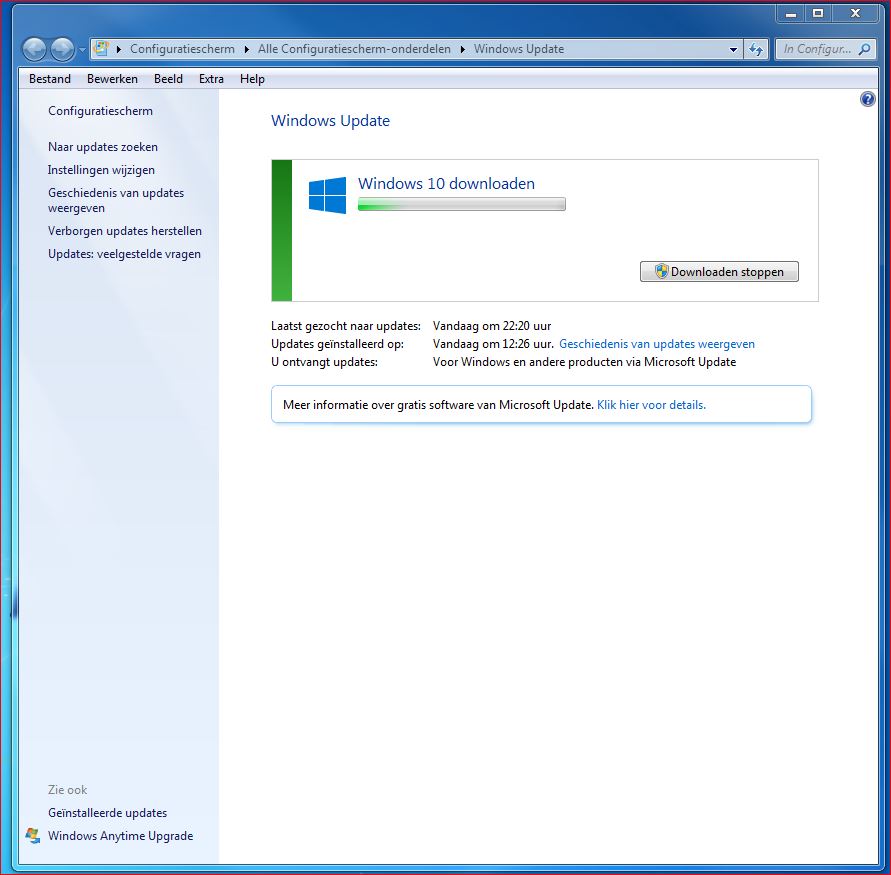Expand the arrow after Alle Configuratiescherm-onderdelen
The height and width of the screenshot is (875, 891).
tap(463, 49)
